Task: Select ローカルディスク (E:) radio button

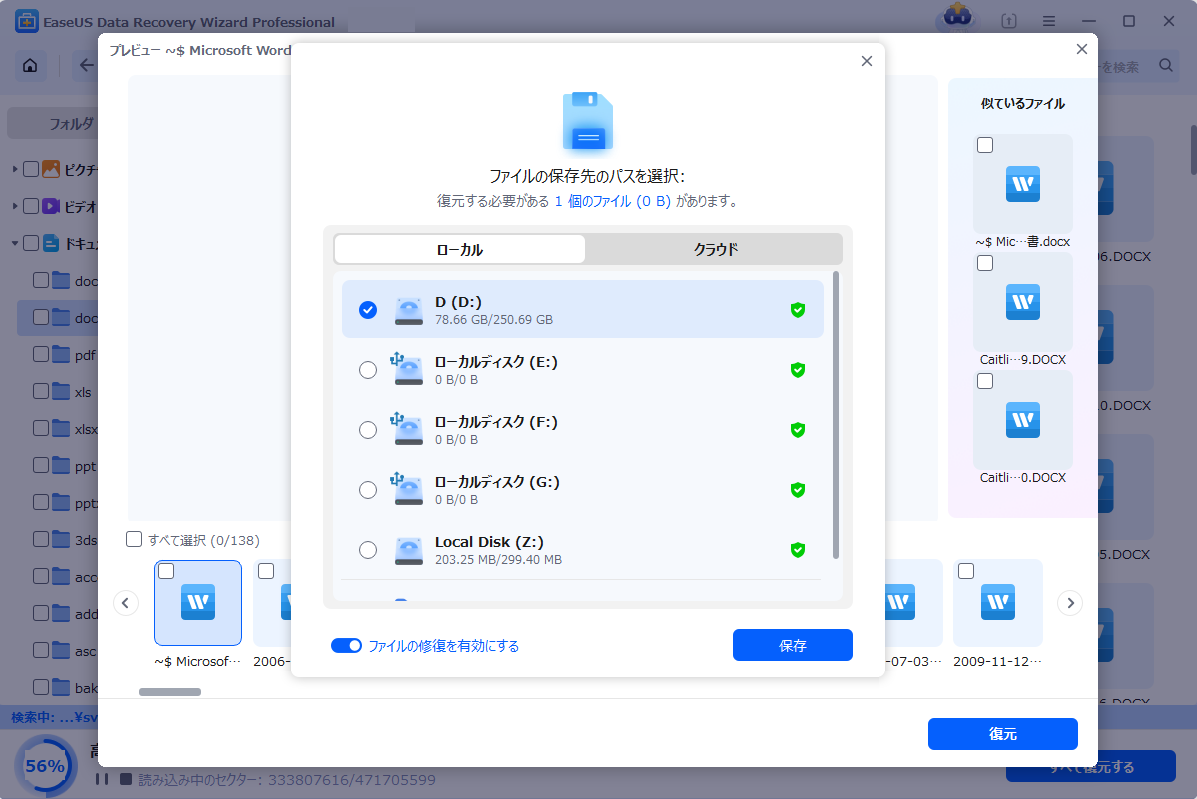Action: pos(368,370)
